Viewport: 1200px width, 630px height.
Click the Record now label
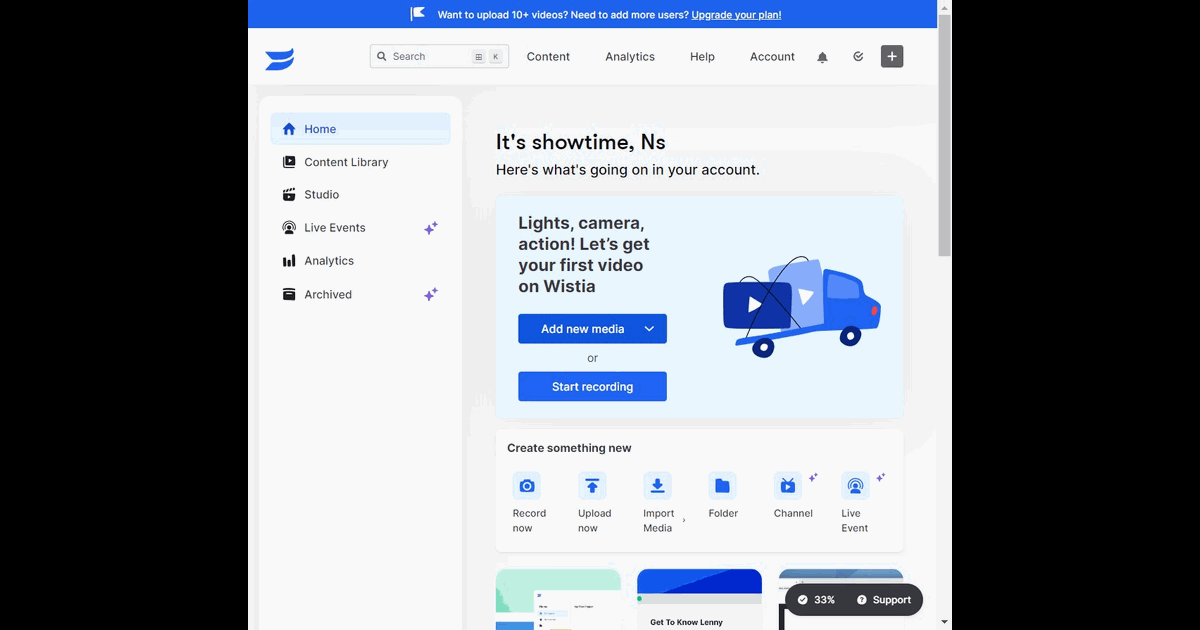coord(529,521)
